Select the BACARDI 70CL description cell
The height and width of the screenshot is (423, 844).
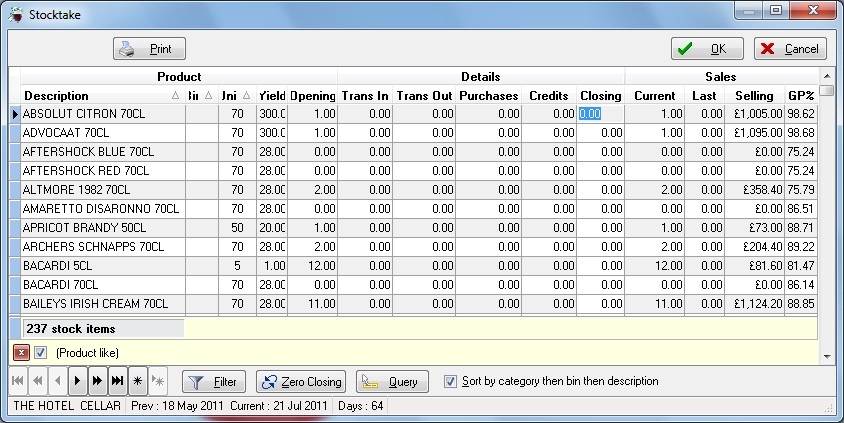point(103,284)
